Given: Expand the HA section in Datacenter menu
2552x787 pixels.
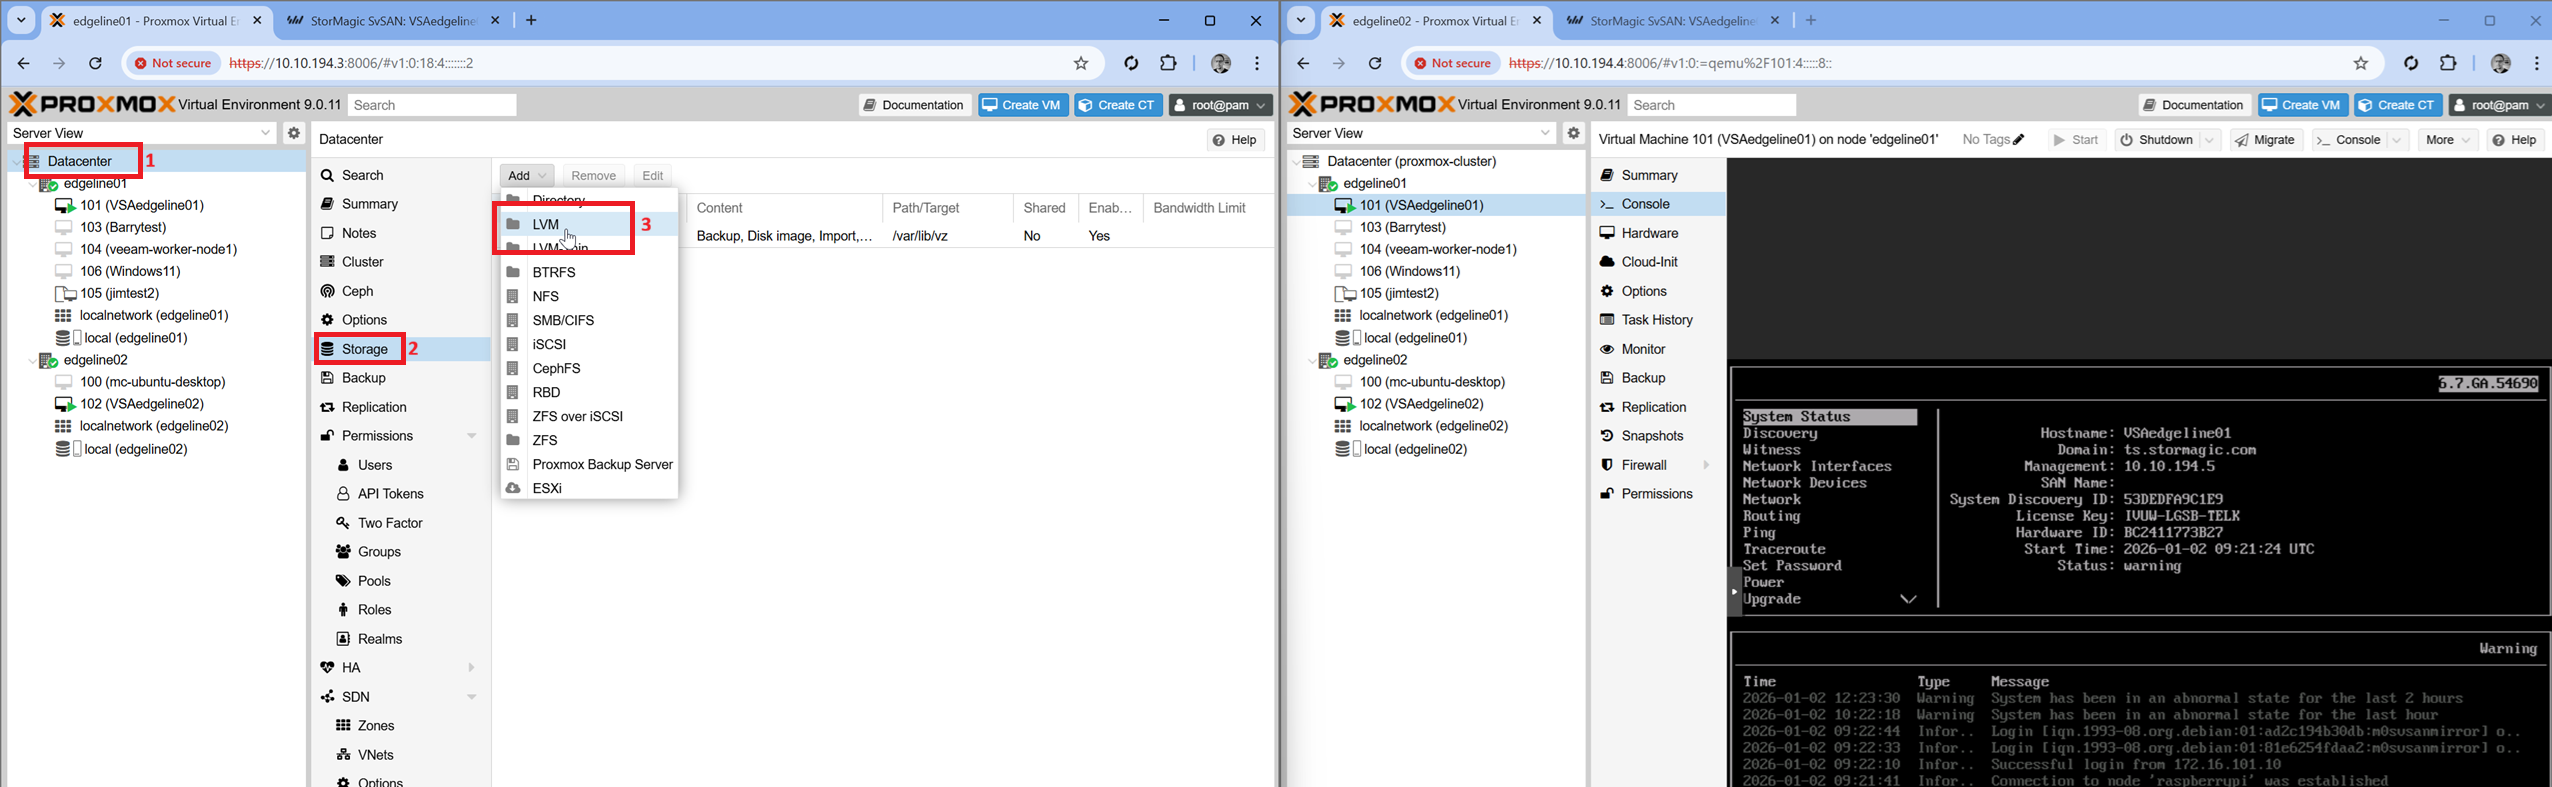Looking at the screenshot, I should pyautogui.click(x=472, y=668).
